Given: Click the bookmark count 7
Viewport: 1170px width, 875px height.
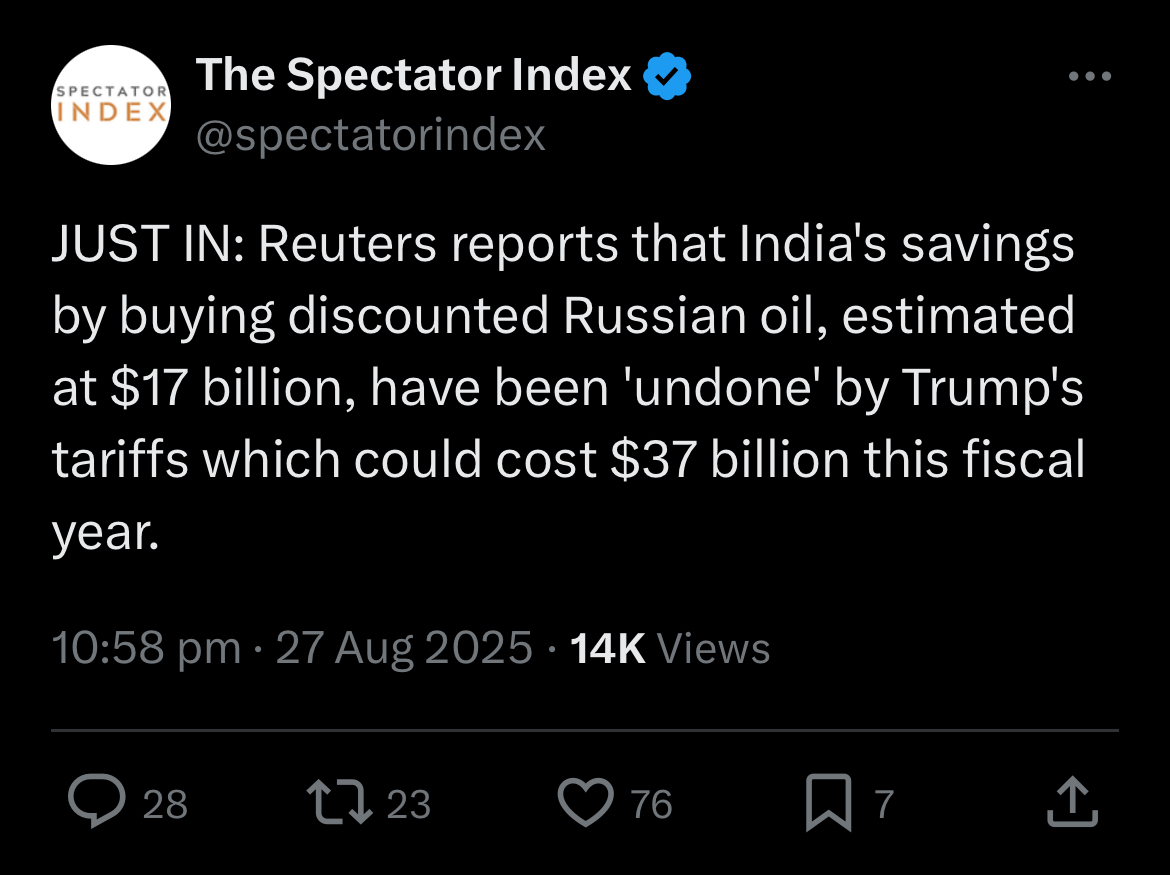Looking at the screenshot, I should [883, 804].
